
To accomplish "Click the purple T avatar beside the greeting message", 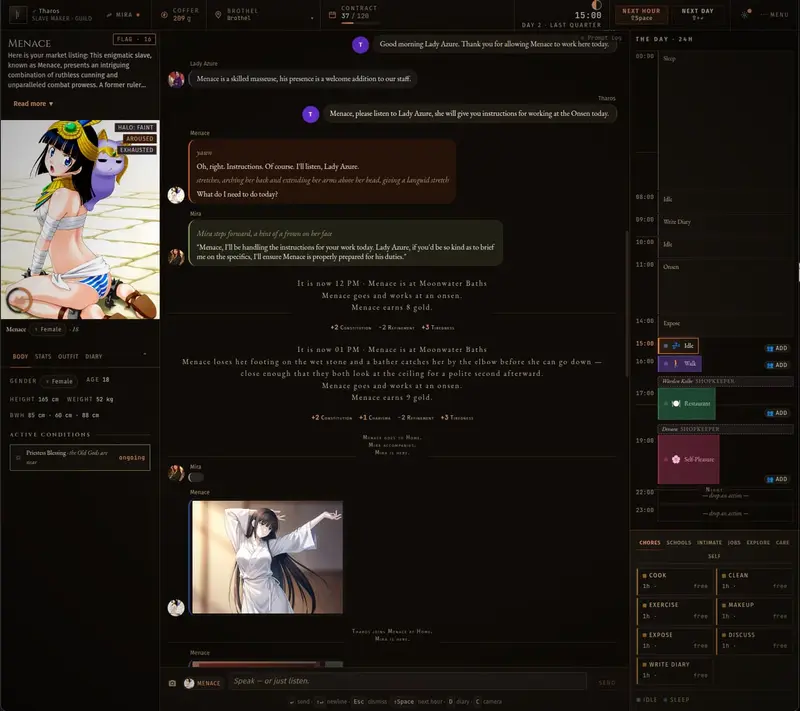I will point(361,44).
